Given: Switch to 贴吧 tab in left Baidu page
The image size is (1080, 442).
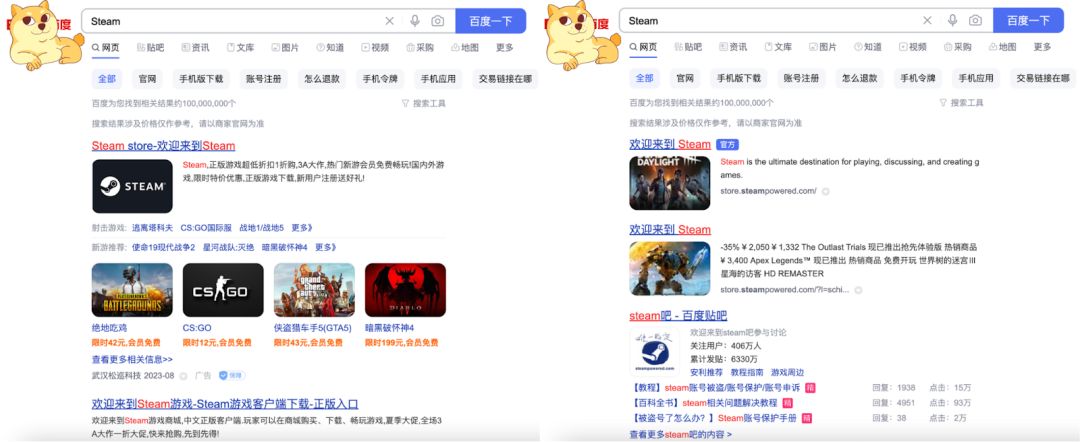Looking at the screenshot, I should click(150, 48).
